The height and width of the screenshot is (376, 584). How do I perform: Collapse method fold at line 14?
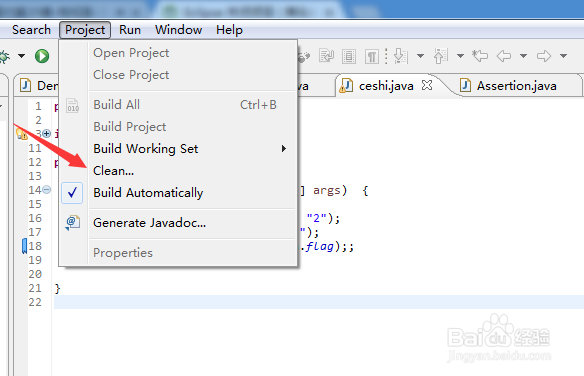47,190
